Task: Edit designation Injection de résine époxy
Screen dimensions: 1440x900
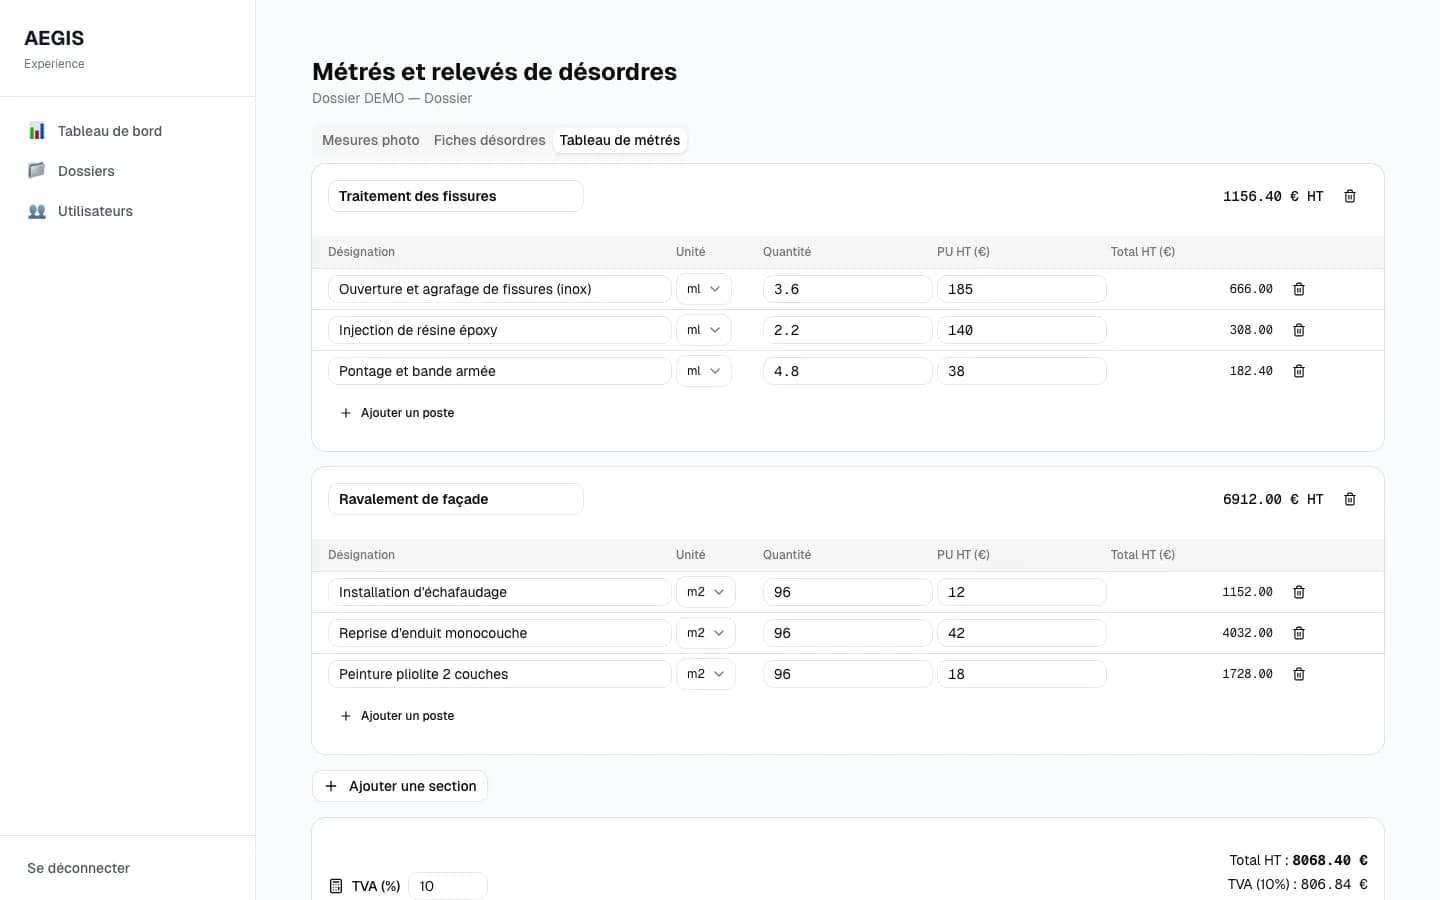Action: coord(500,330)
